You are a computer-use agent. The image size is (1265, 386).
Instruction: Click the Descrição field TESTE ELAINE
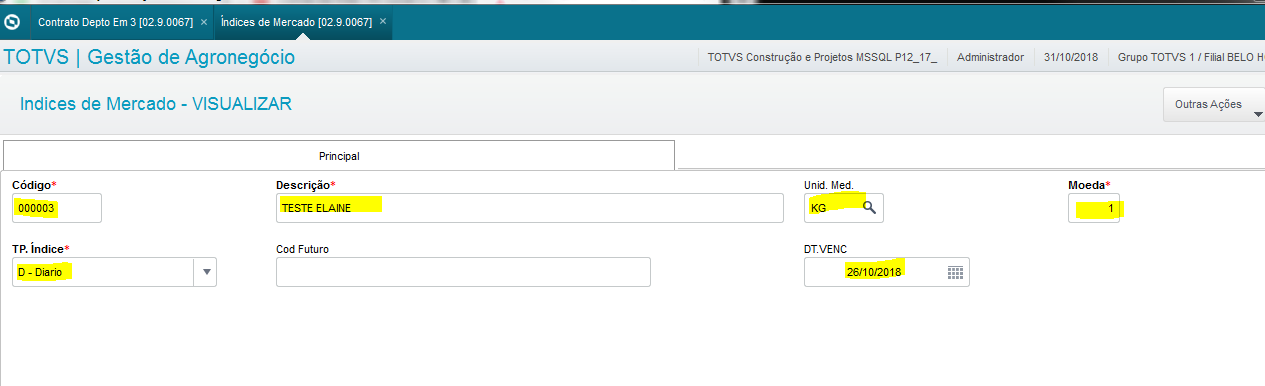tap(529, 208)
